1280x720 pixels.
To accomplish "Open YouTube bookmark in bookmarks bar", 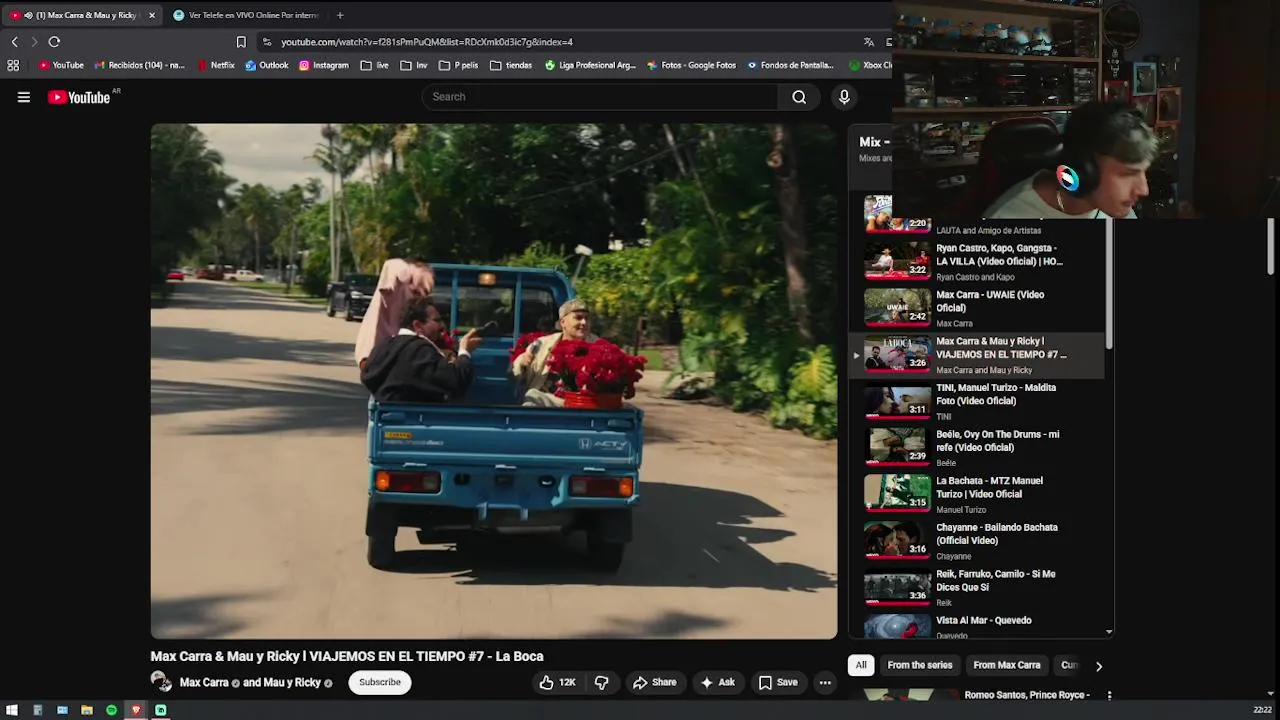I will coord(61,65).
